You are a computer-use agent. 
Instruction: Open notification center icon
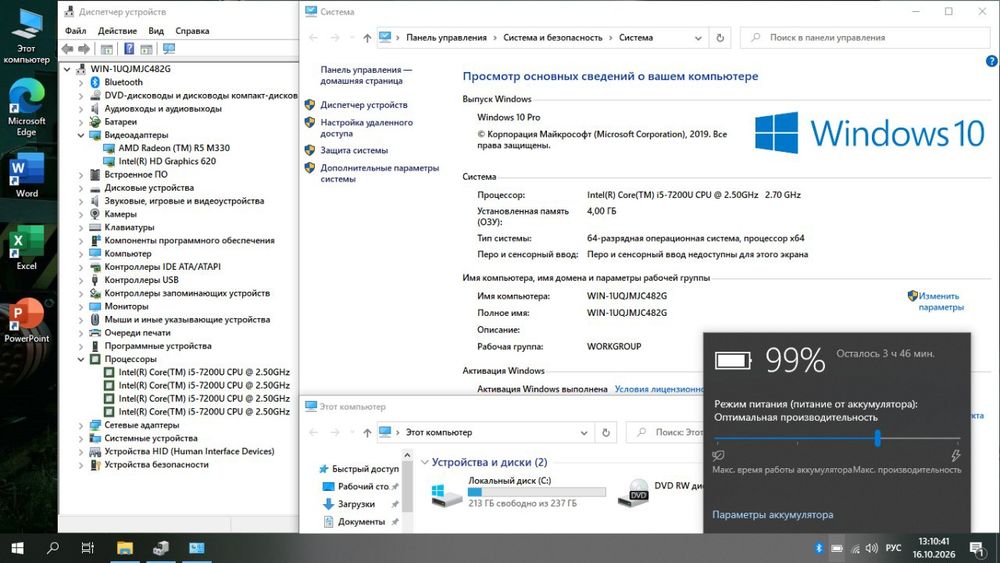pos(977,548)
